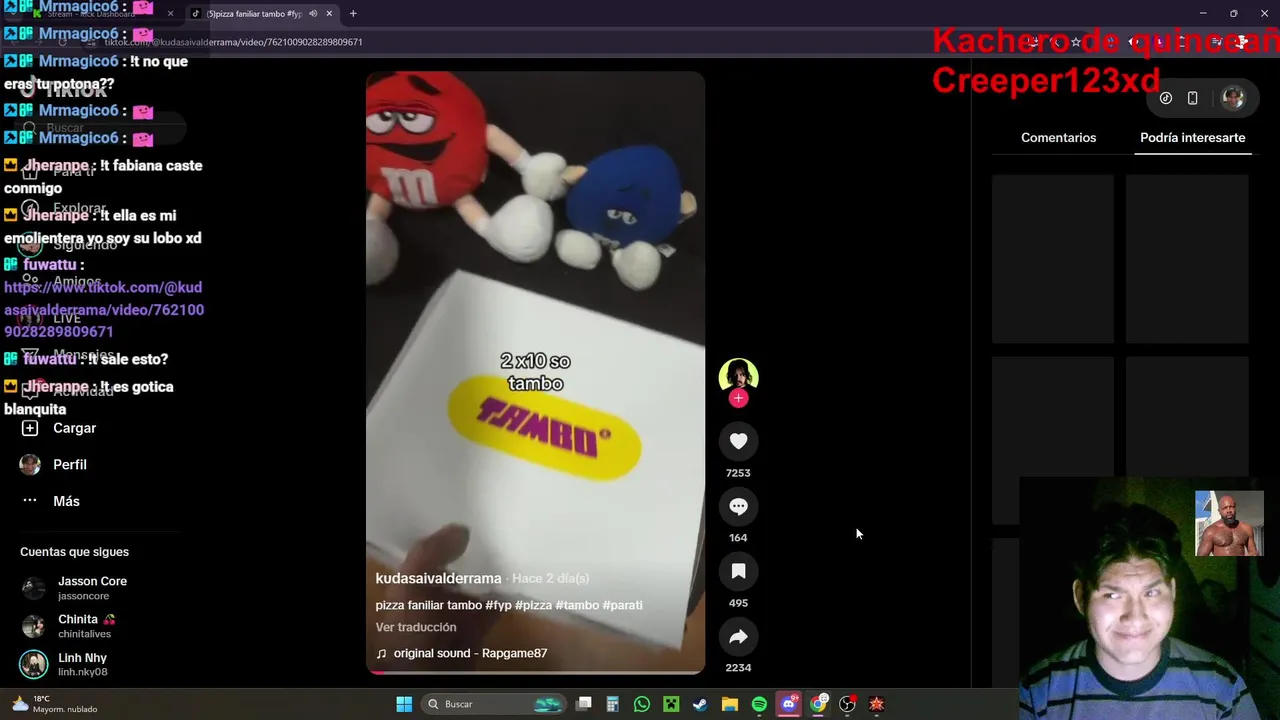This screenshot has width=1280, height=720.
Task: Open the #tambo hashtag
Action: (577, 605)
